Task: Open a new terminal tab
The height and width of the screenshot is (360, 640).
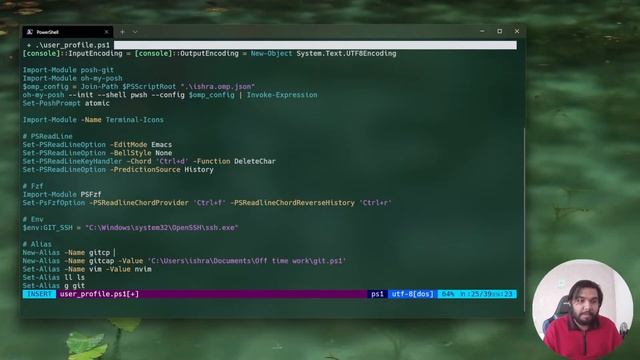Action: (122, 32)
